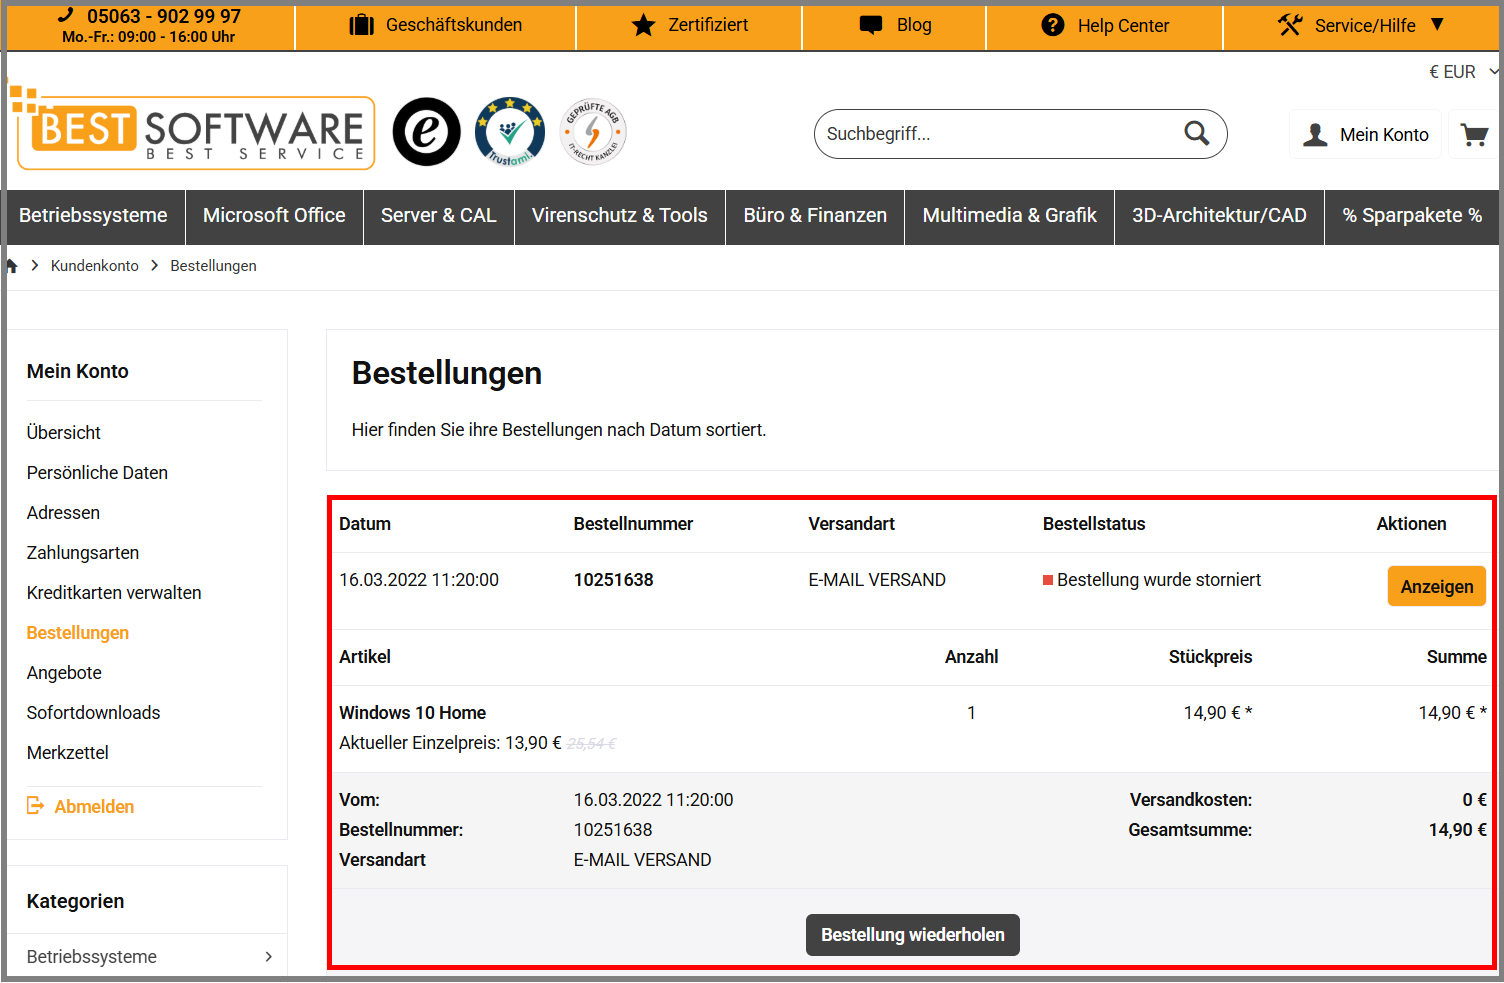This screenshot has height=983, width=1504.
Task: Click the Blog speech bubble icon
Action: point(871,25)
